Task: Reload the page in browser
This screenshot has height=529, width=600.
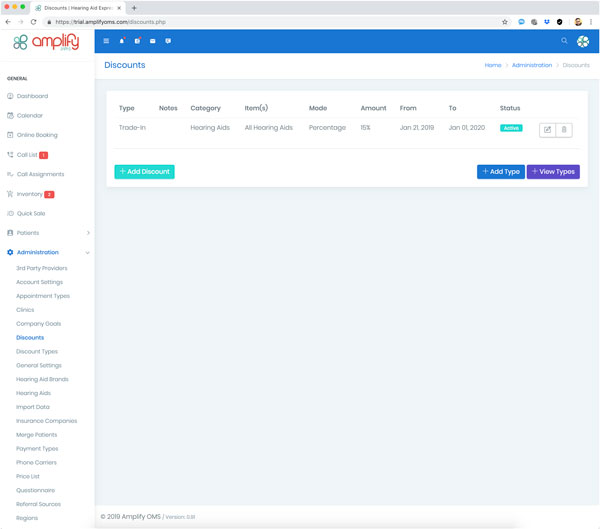Action: point(34,22)
